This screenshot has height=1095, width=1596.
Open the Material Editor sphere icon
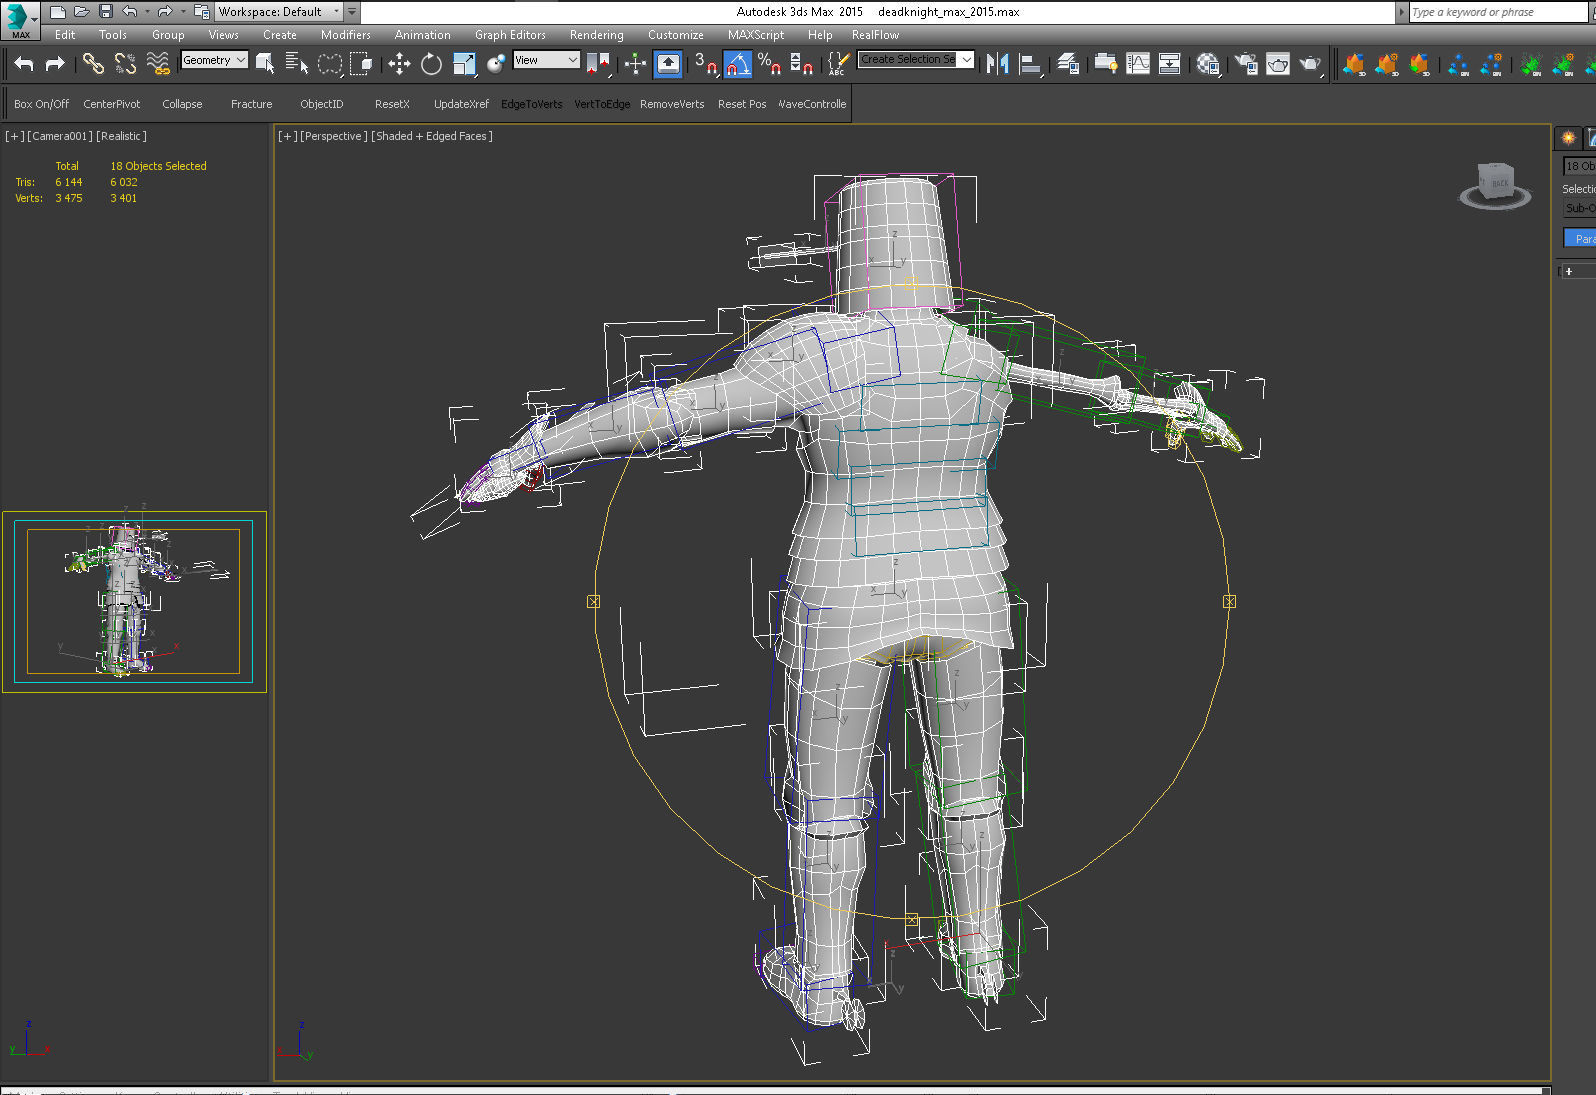[1208, 64]
